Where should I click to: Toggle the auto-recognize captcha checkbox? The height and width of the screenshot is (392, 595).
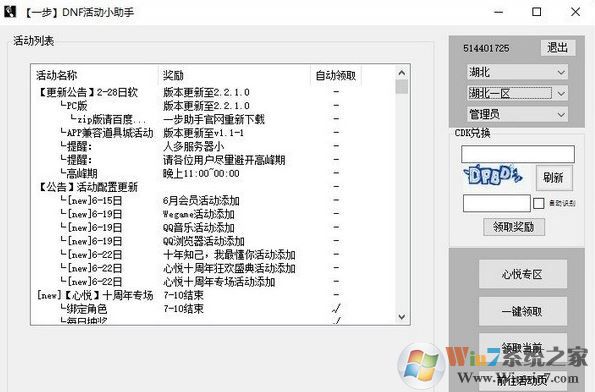pos(538,203)
